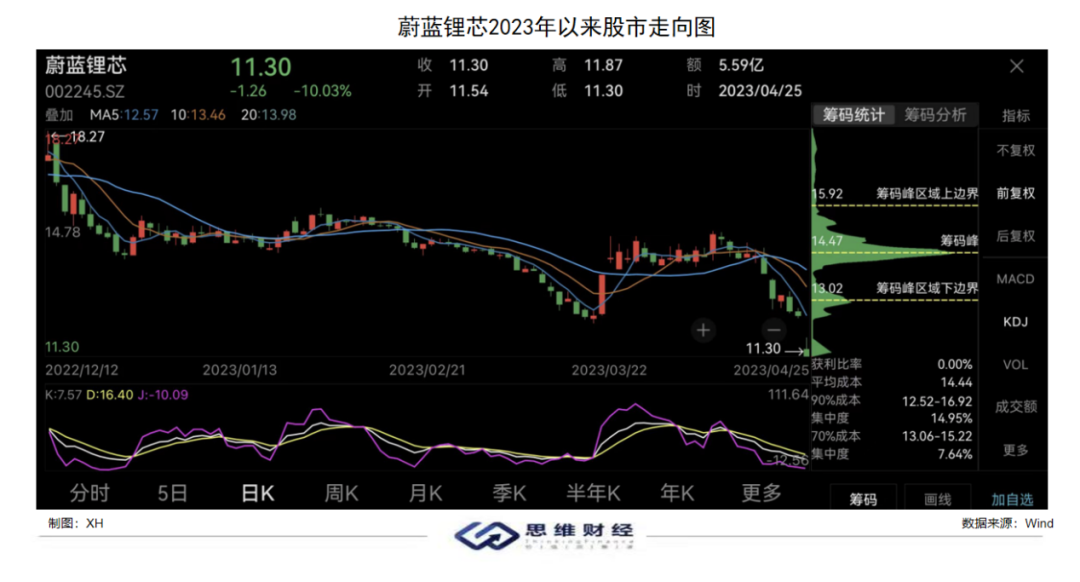Click the KDJ J:-10.09 readout

pos(163,395)
